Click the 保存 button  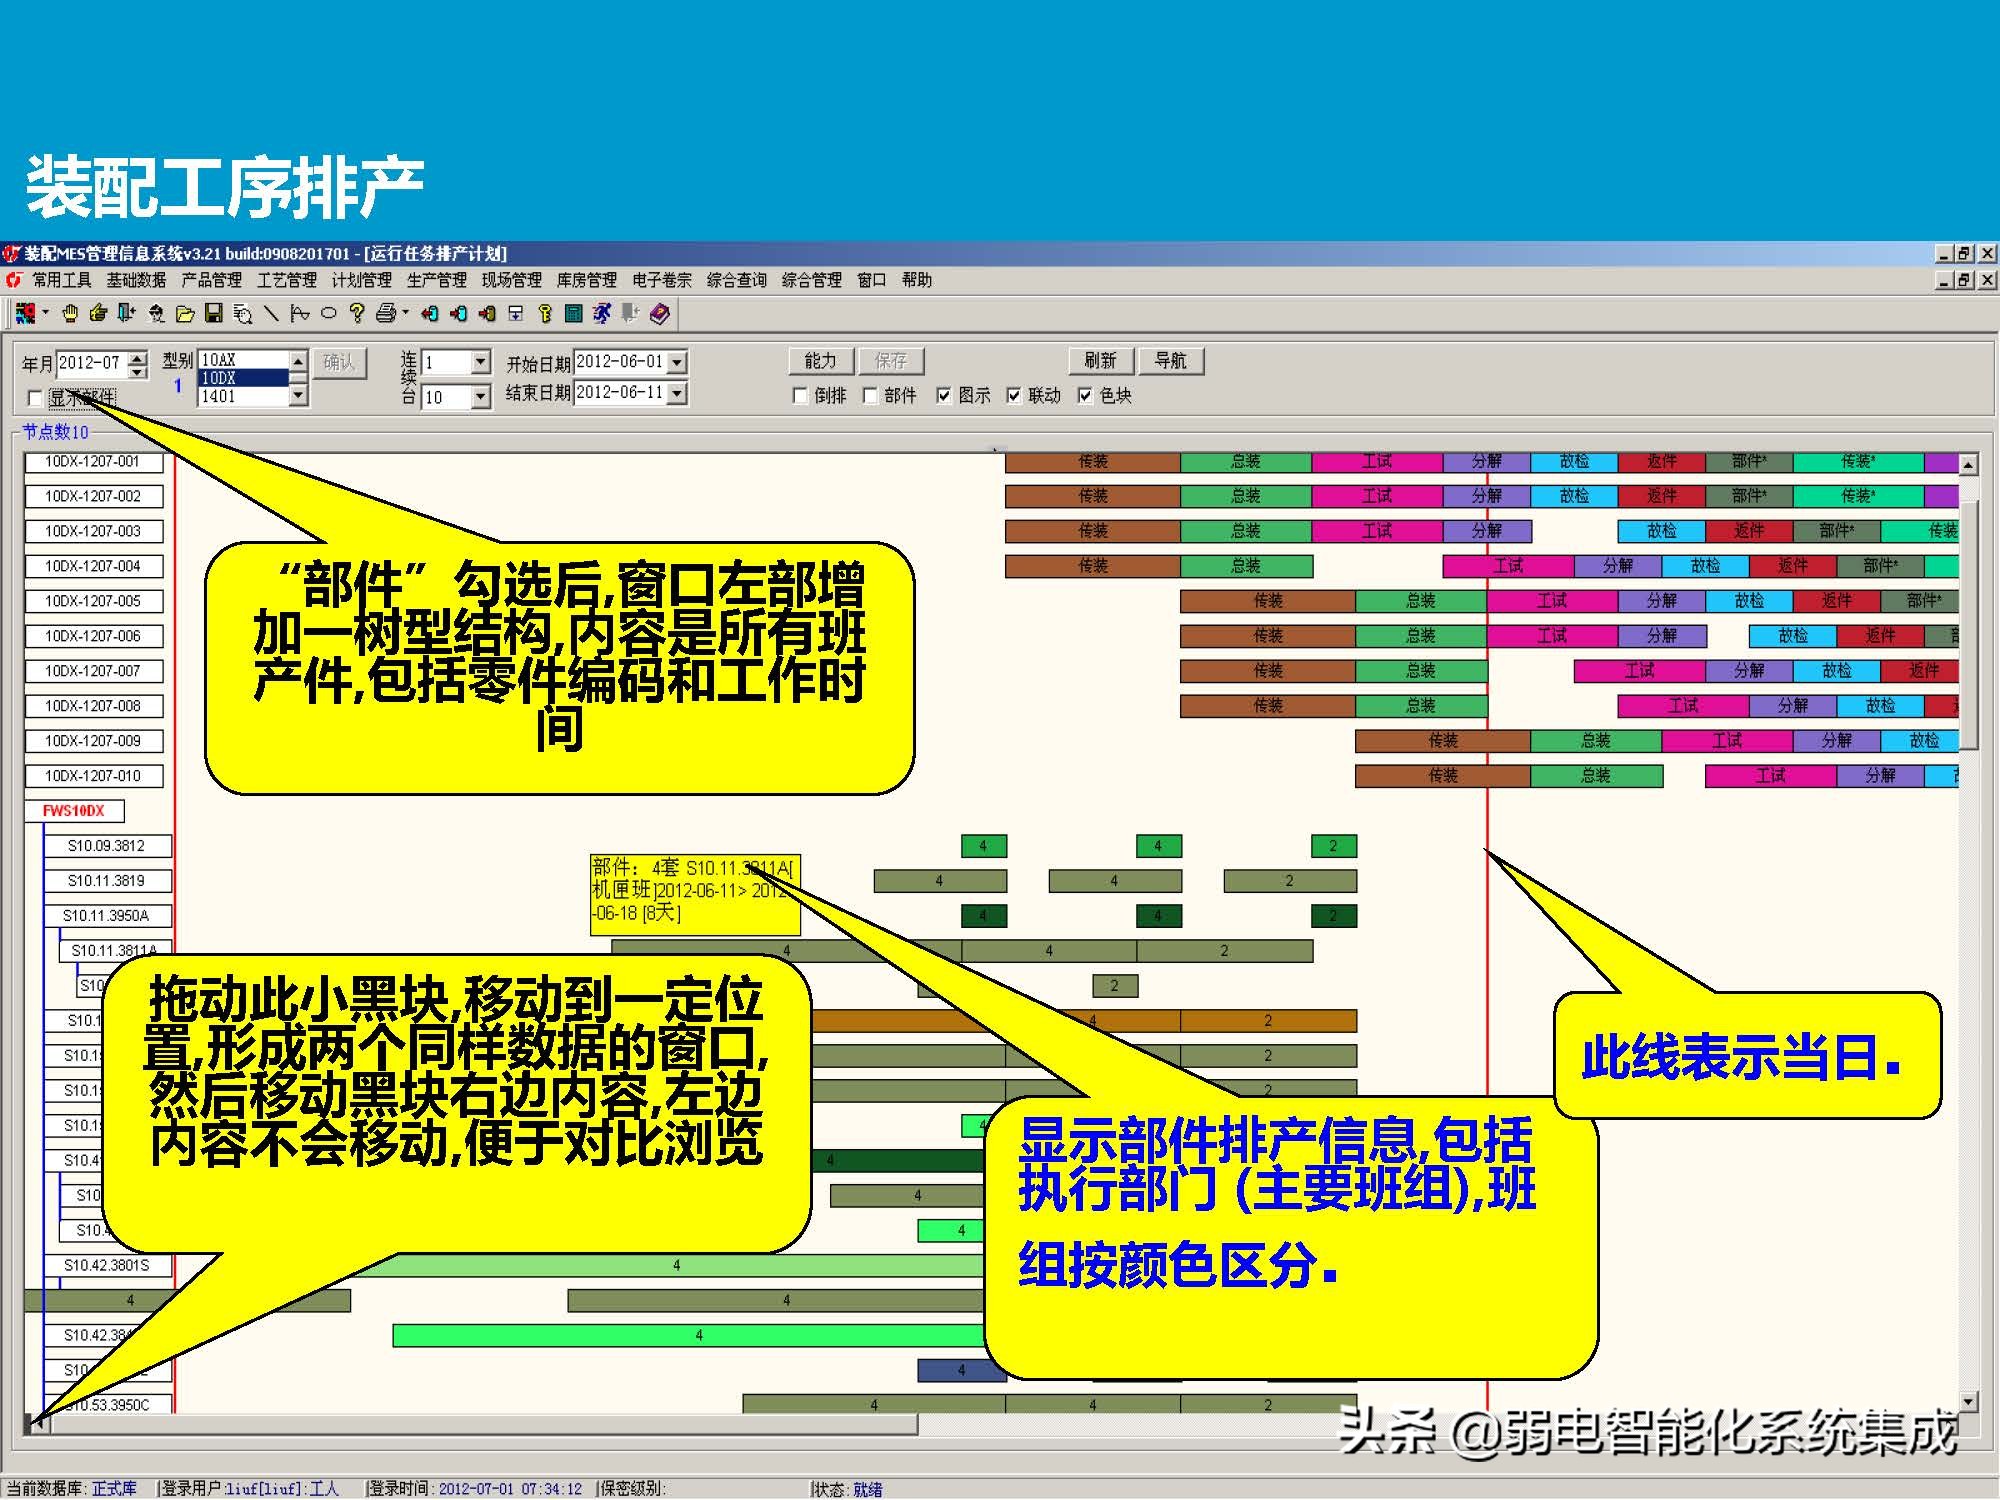[x=890, y=361]
